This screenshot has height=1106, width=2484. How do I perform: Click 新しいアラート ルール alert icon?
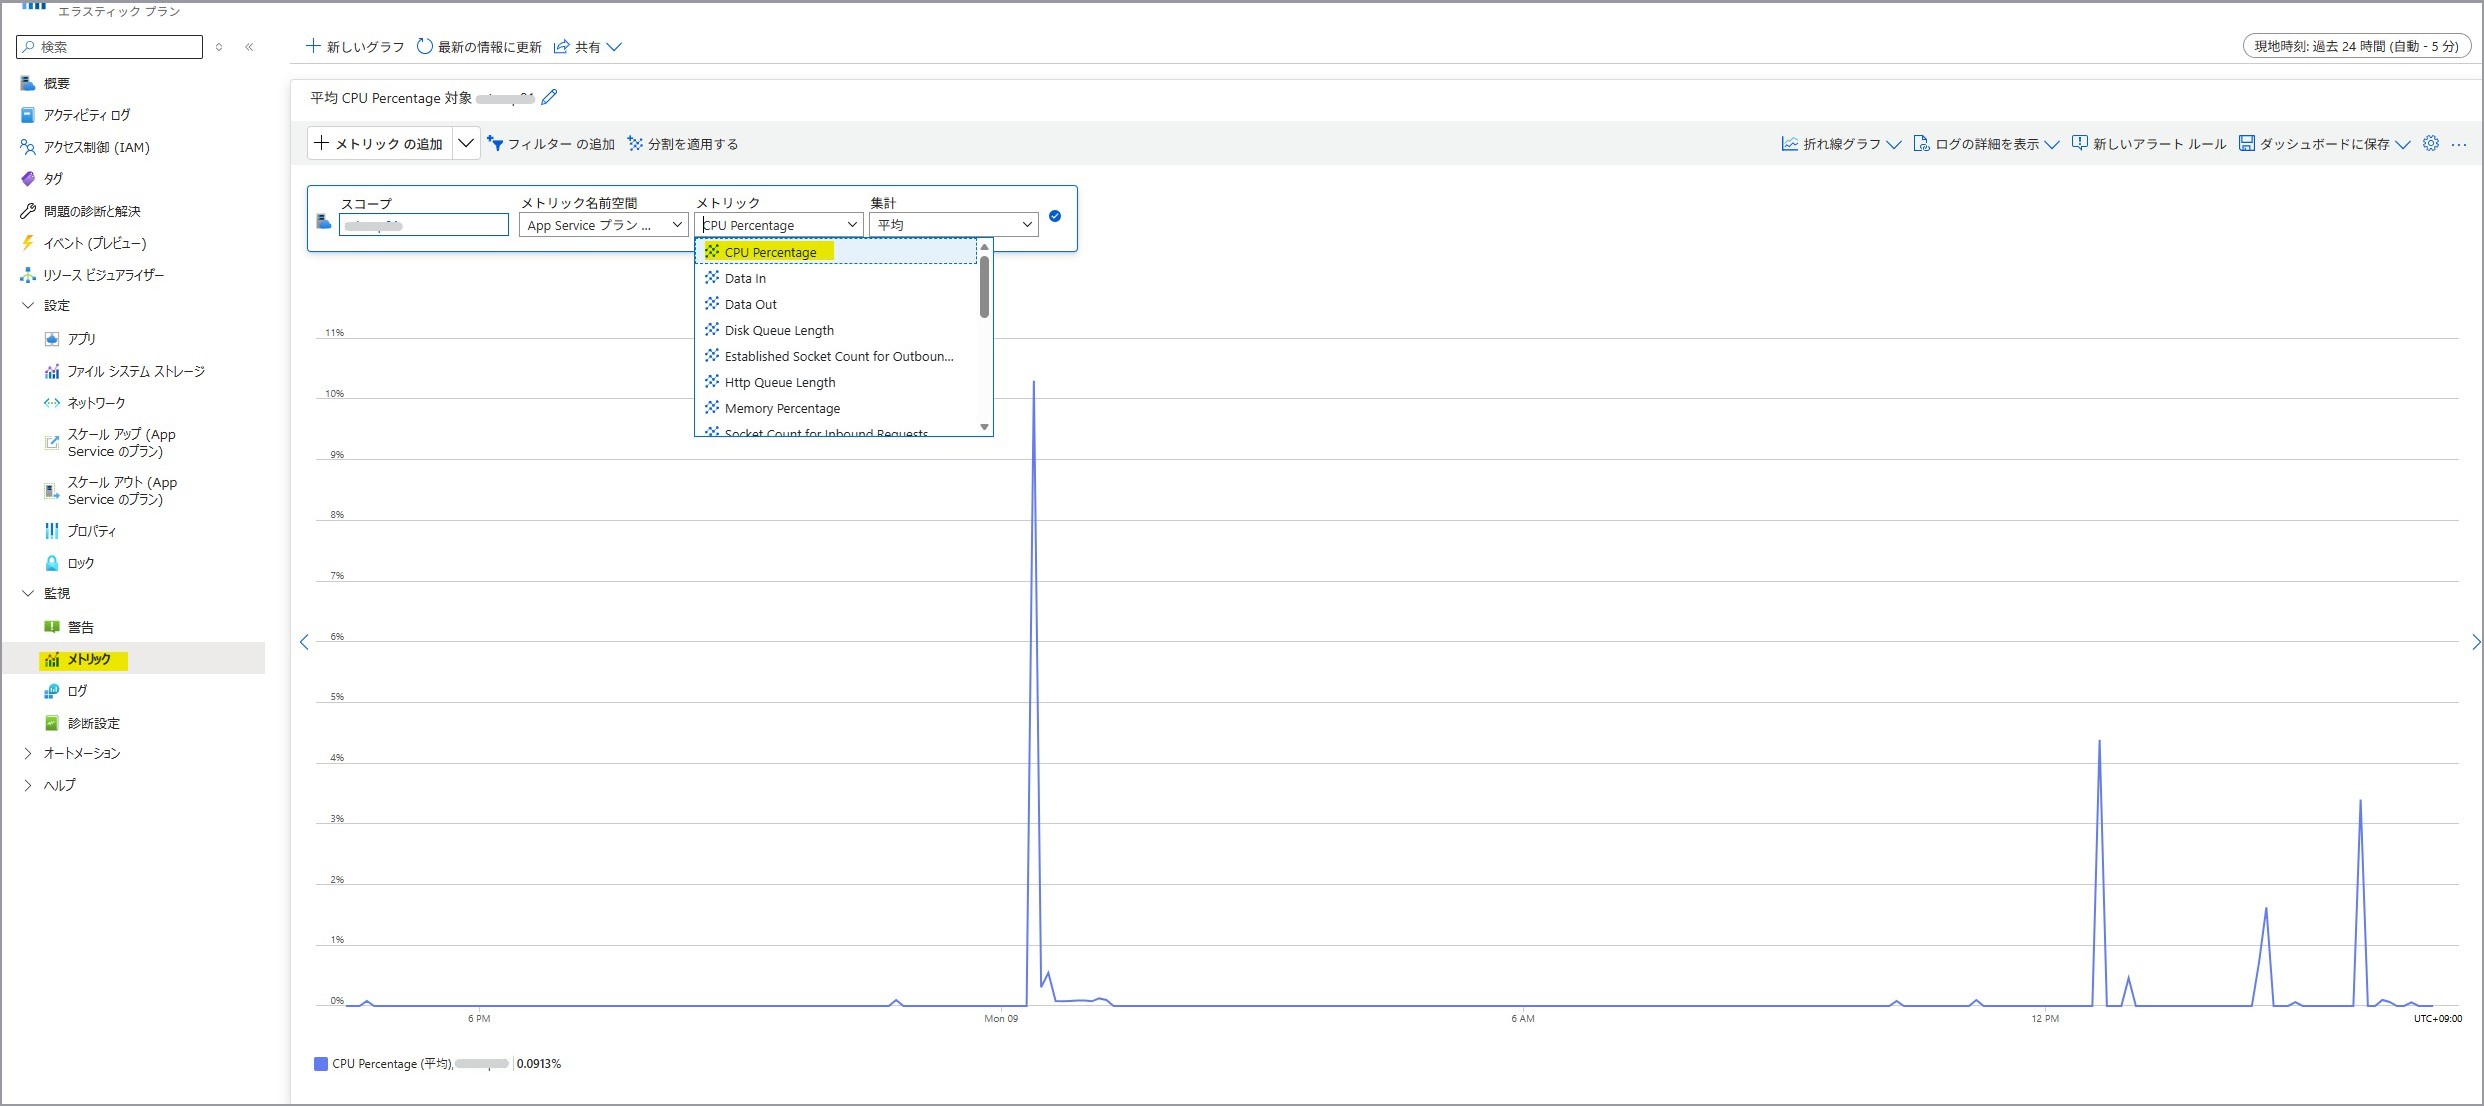pos(2080,144)
